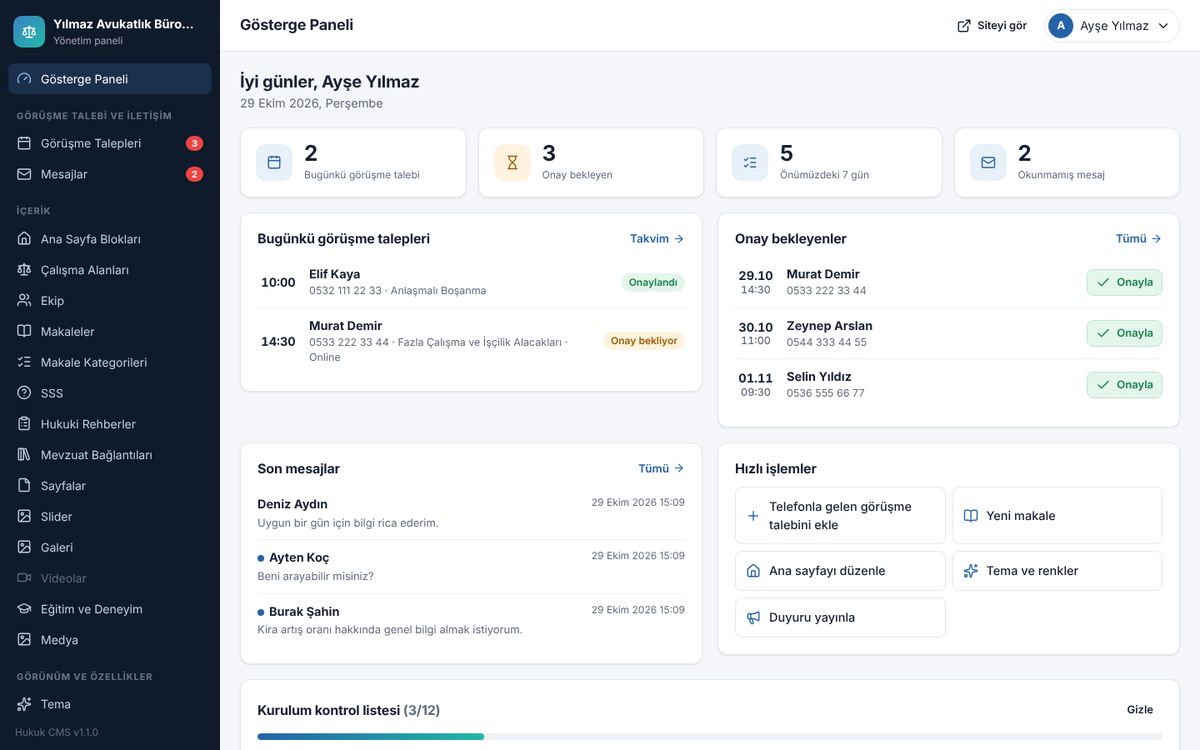Click the scales-of-justice logo icon
Screen dimensions: 1200x750
tap(29, 31)
